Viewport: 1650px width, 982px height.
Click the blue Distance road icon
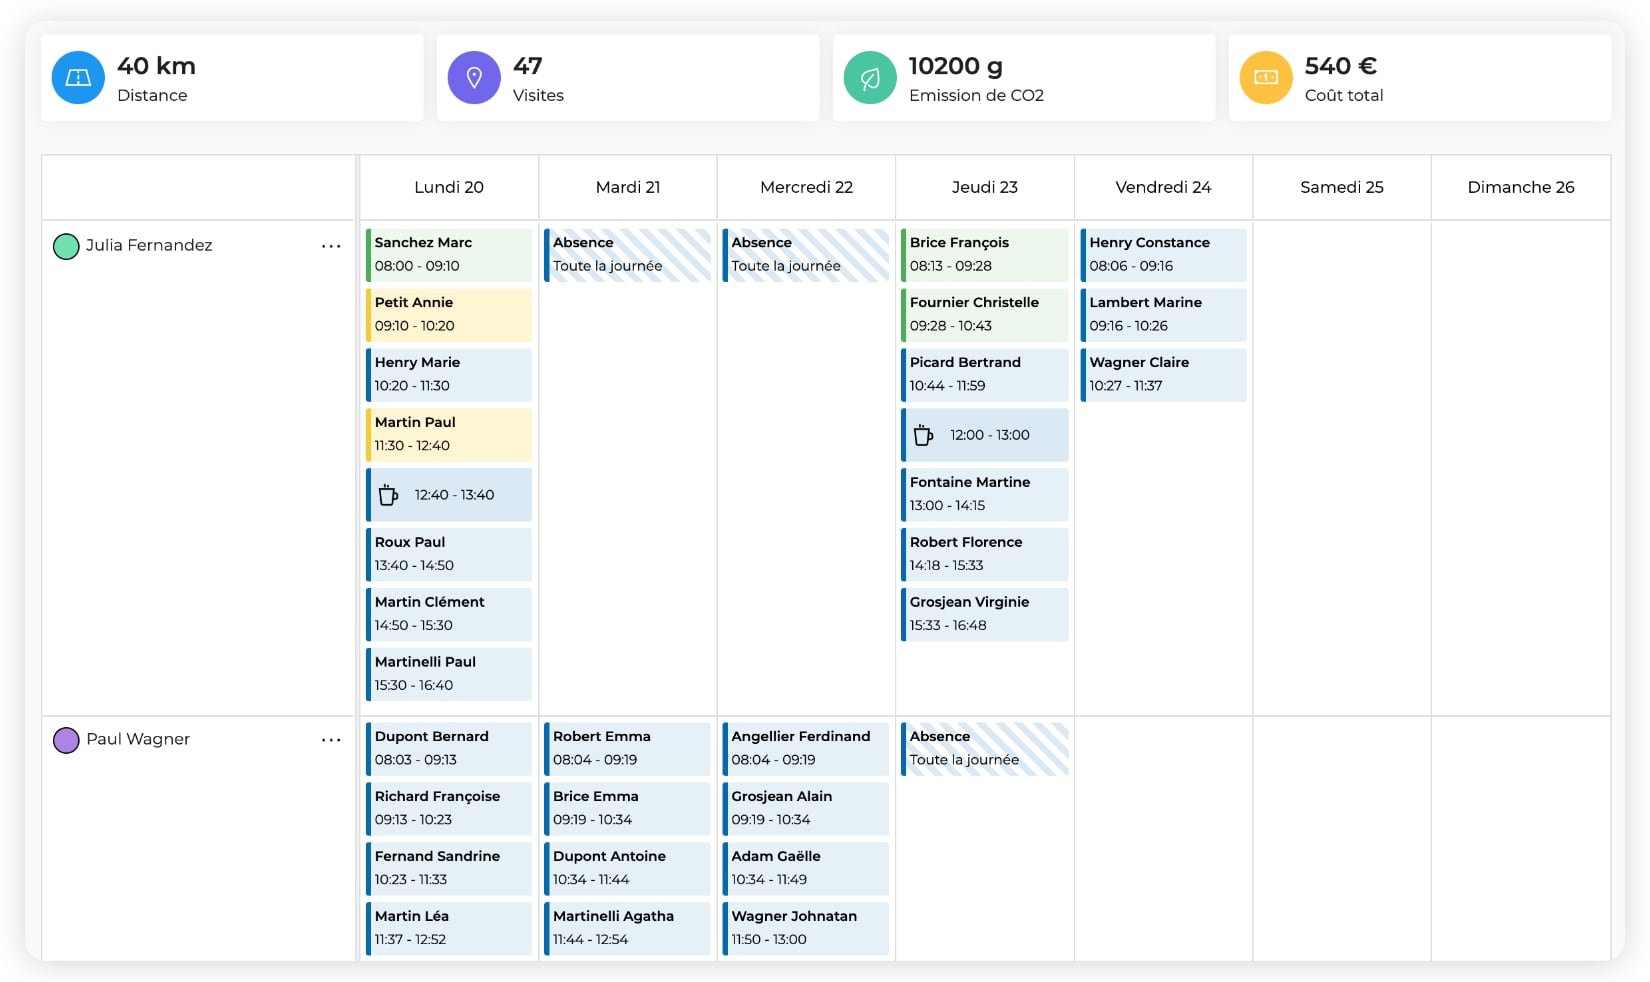pyautogui.click(x=78, y=78)
